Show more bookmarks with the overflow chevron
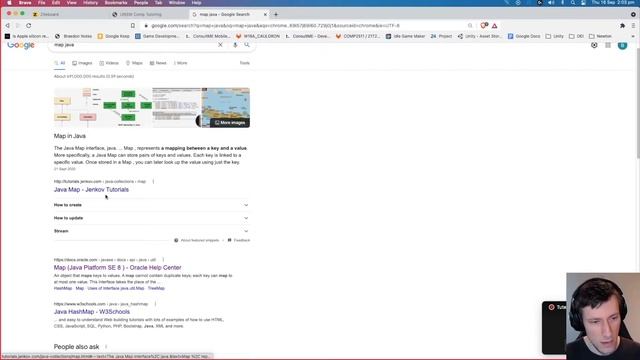 pyautogui.click(x=633, y=36)
